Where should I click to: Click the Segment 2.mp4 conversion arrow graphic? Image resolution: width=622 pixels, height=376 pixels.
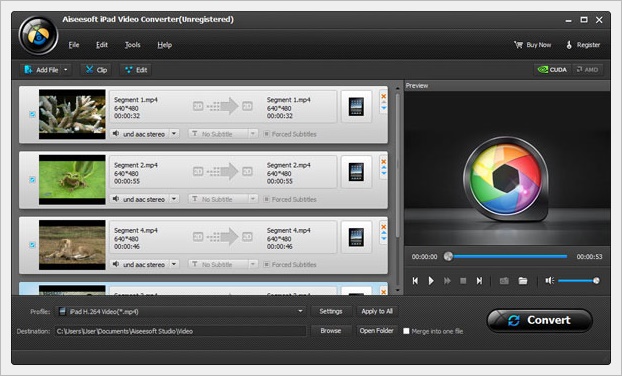pos(223,171)
